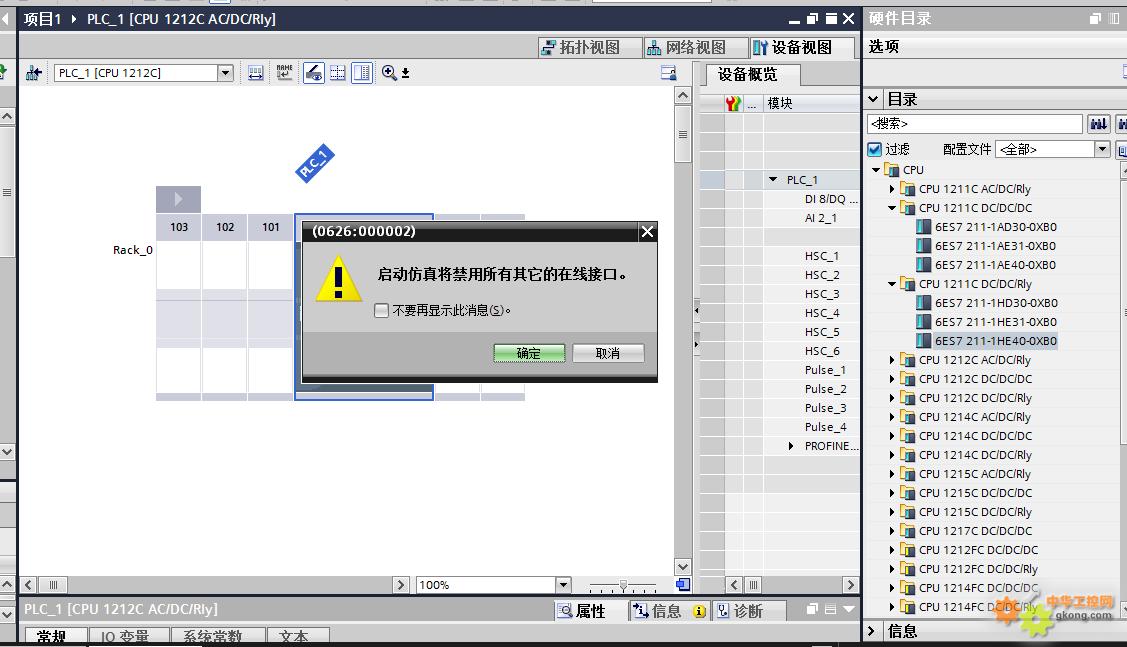
Task: Select 6ES7 211-1HE40-0XB0 in catalog
Action: click(995, 341)
